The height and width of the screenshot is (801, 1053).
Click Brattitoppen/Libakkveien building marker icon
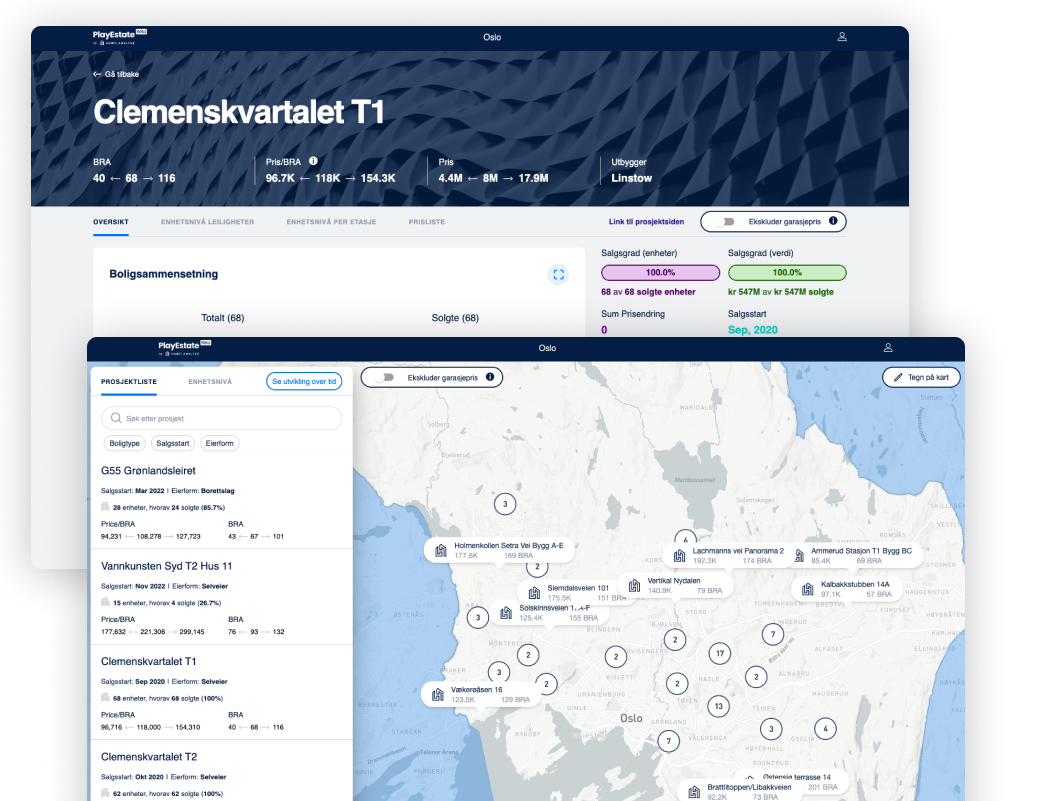point(694,792)
